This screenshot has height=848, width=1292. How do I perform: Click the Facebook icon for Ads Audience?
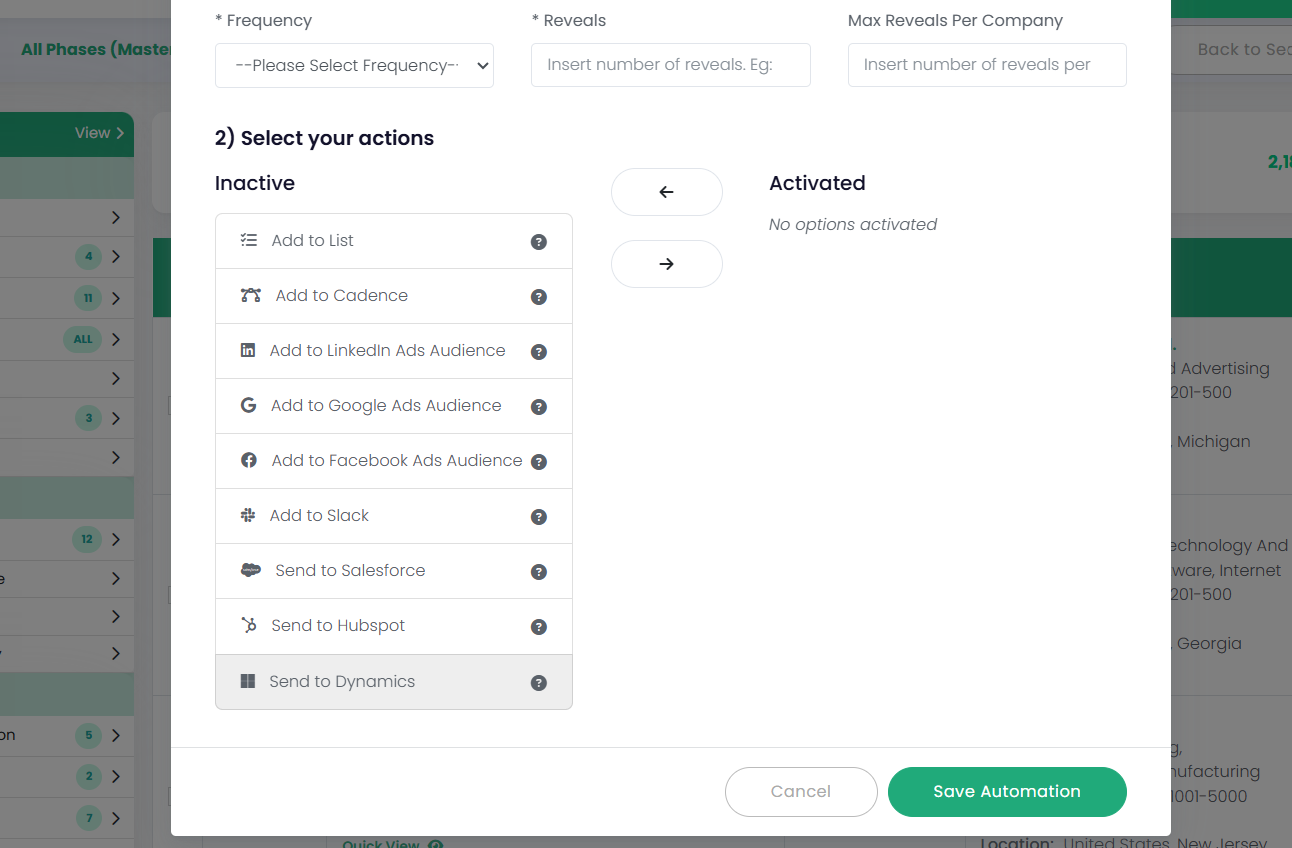(249, 461)
